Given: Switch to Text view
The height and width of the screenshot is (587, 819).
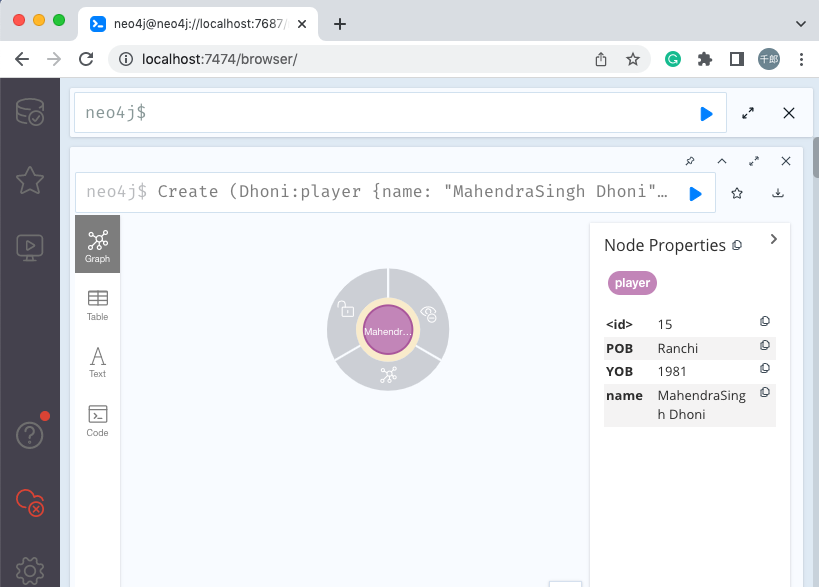Looking at the screenshot, I should [x=98, y=362].
